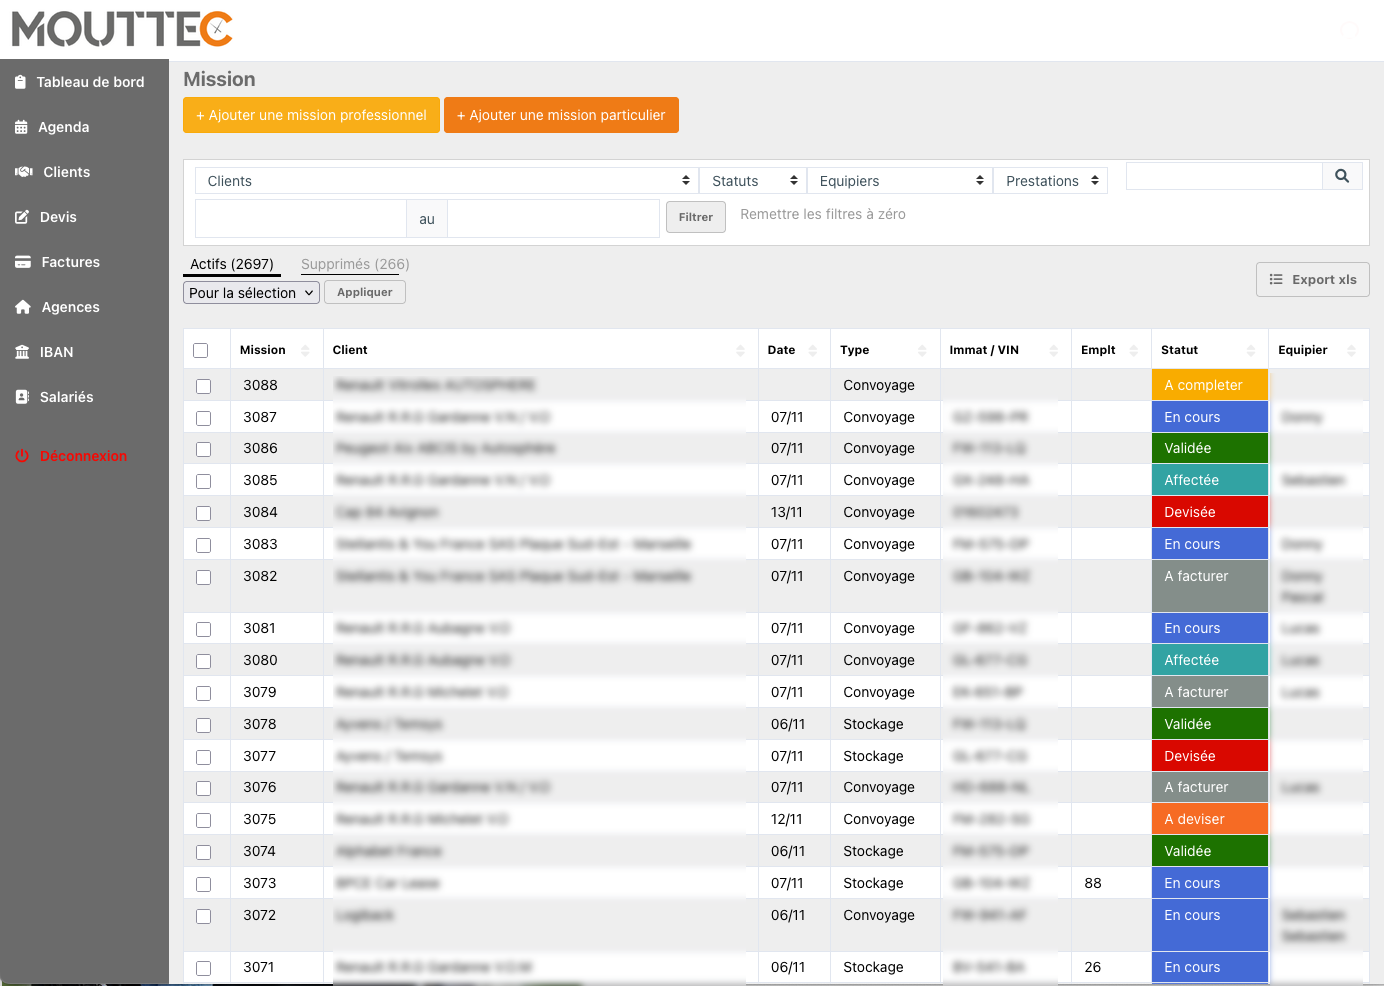Check the box for mission 3079
This screenshot has width=1384, height=986.
point(204,693)
